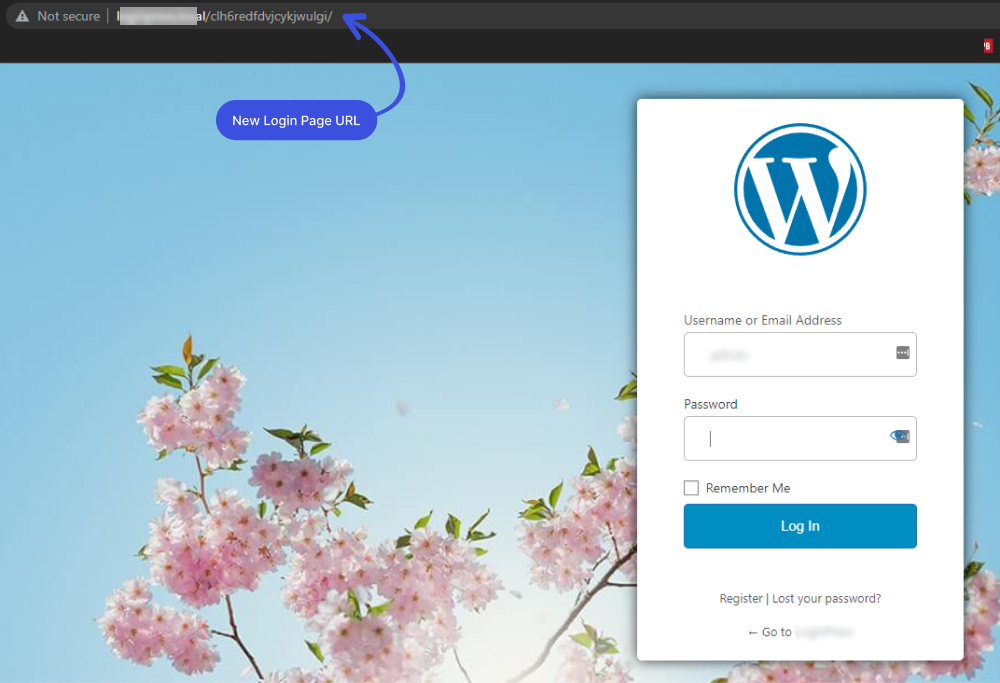Screen dimensions: 1000x683
Task: Select the browser address bar URL
Action: pos(224,16)
